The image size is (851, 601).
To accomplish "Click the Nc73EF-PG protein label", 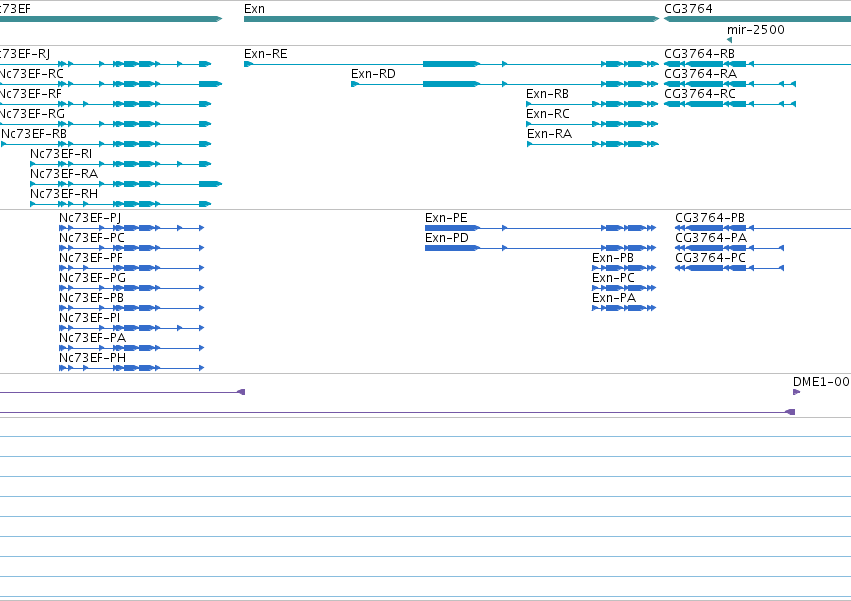I will (92, 278).
